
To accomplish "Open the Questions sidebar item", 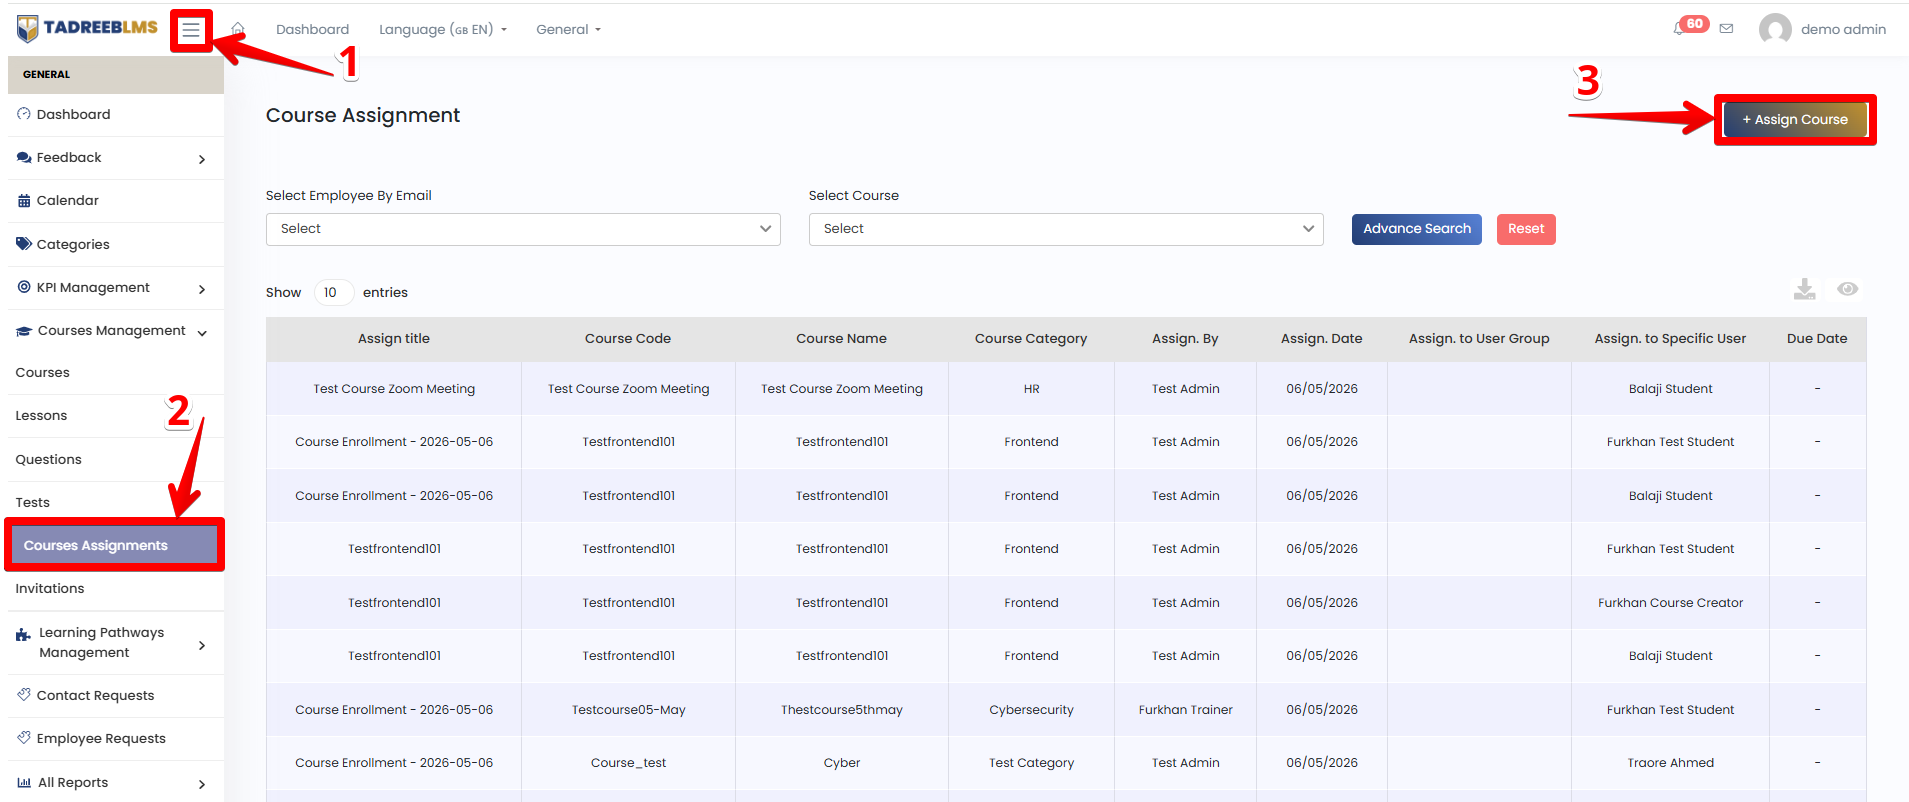I will (x=49, y=459).
